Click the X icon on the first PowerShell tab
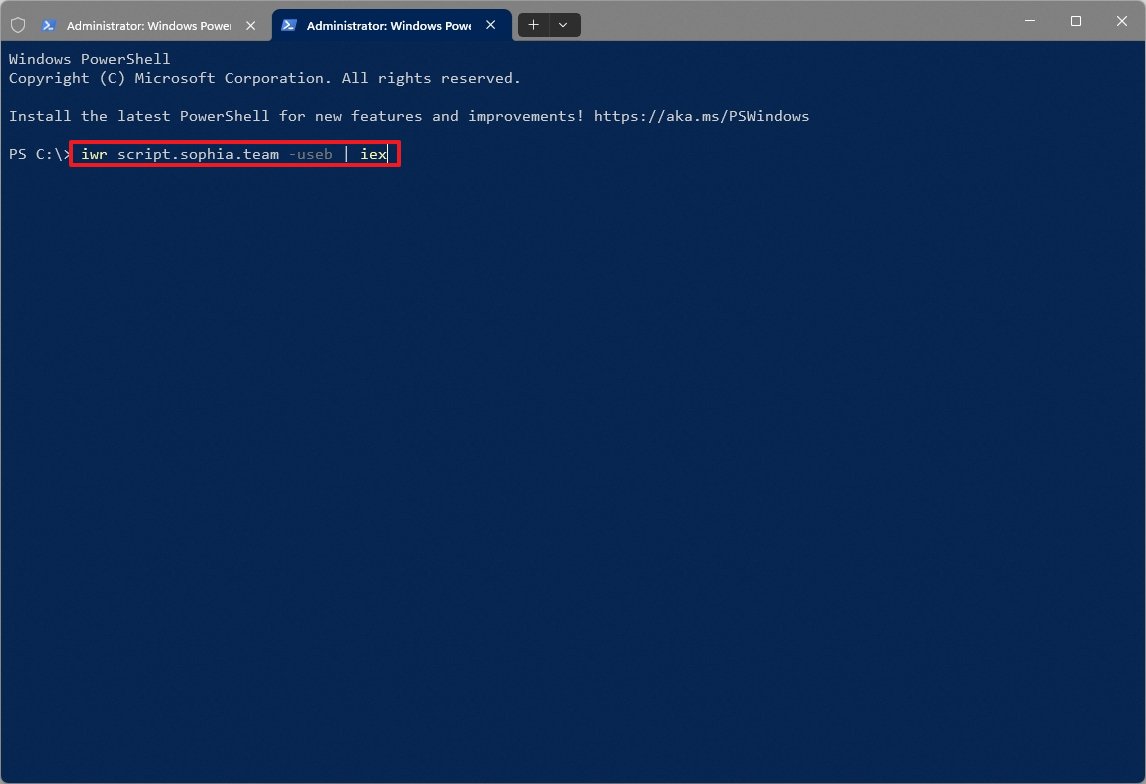The image size is (1146, 784). pos(250,25)
